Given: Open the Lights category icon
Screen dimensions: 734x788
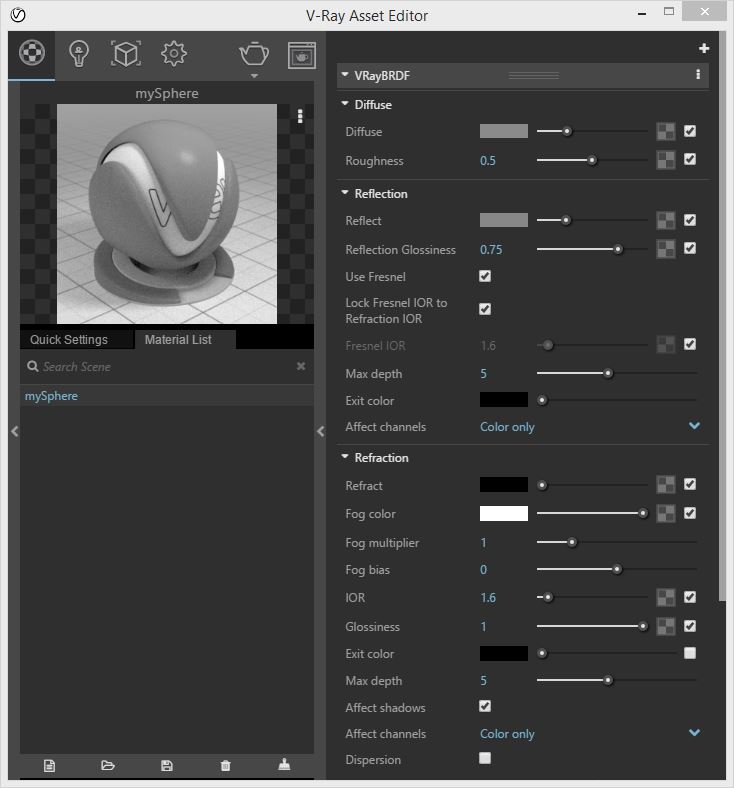Looking at the screenshot, I should pos(79,54).
